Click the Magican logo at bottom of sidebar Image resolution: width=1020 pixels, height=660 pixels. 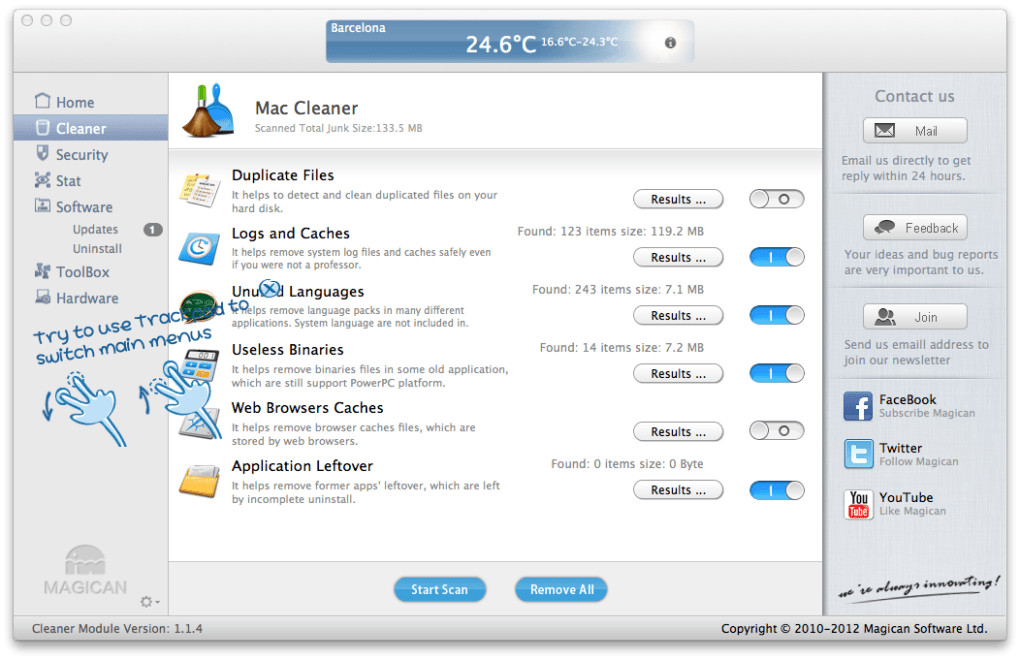pos(85,570)
